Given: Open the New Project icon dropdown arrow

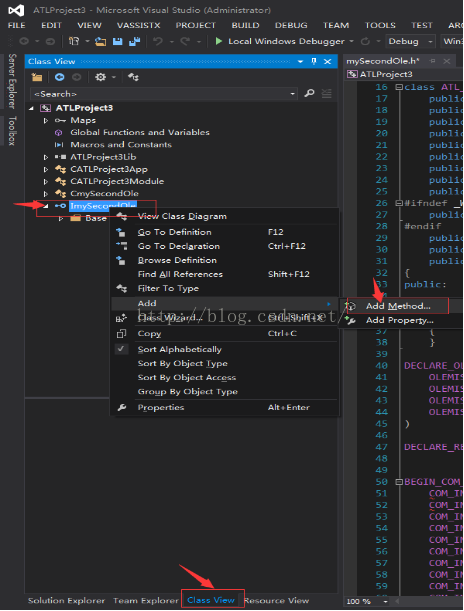Looking at the screenshot, I should (87, 41).
